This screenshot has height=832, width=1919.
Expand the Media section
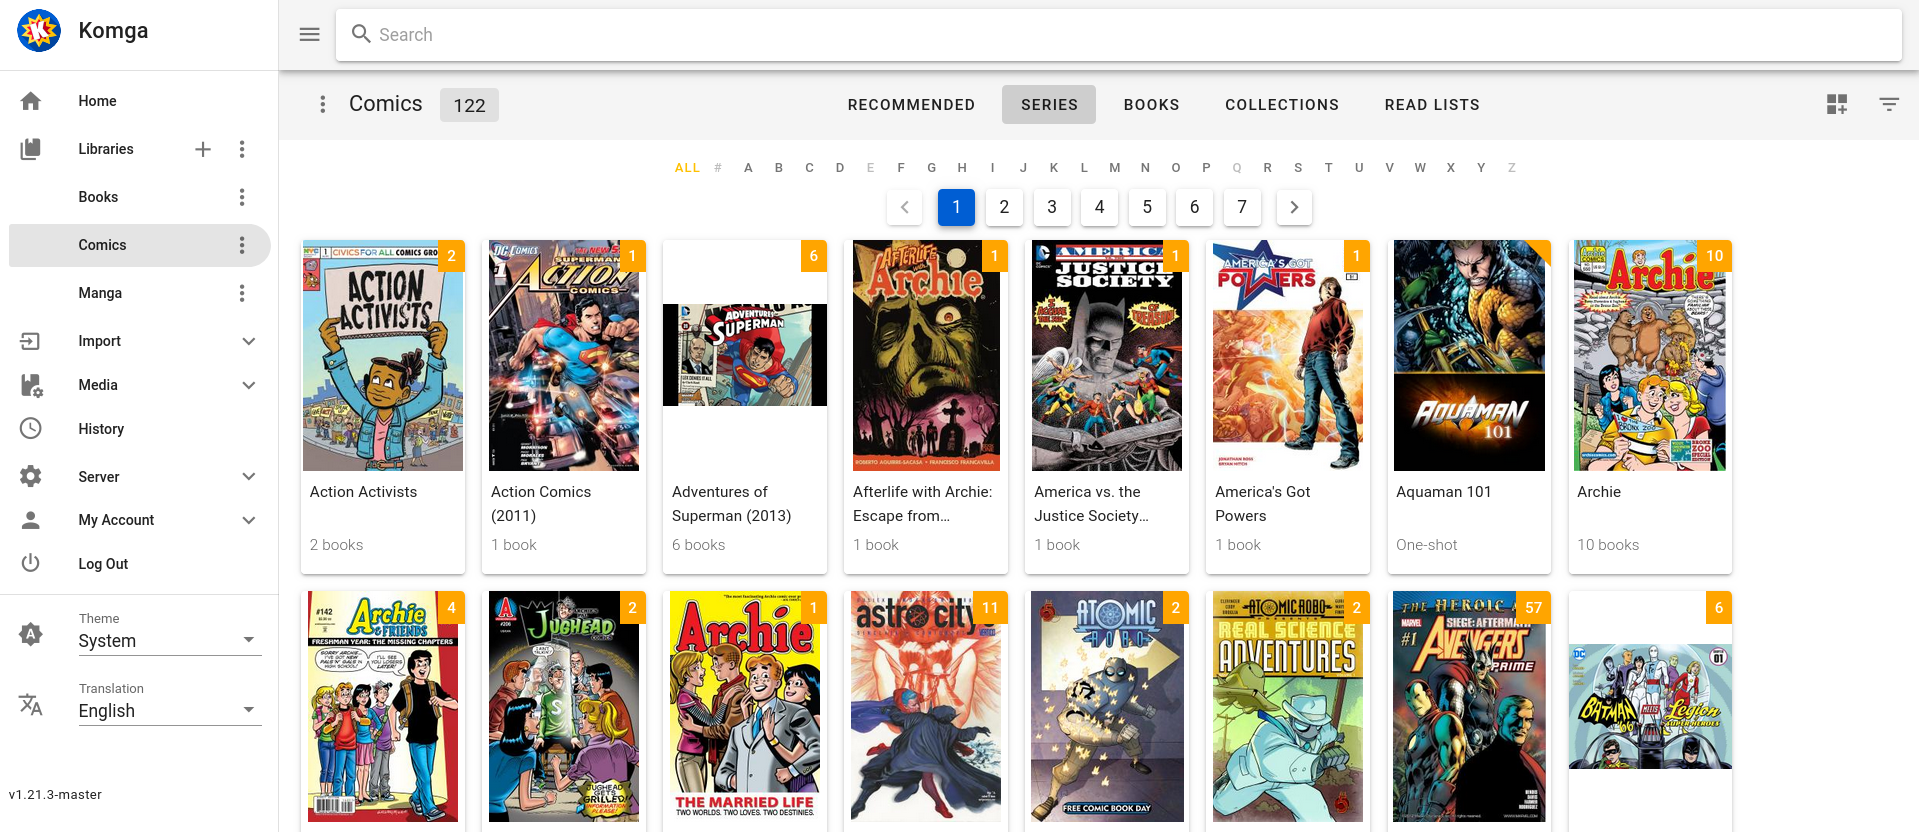click(249, 385)
